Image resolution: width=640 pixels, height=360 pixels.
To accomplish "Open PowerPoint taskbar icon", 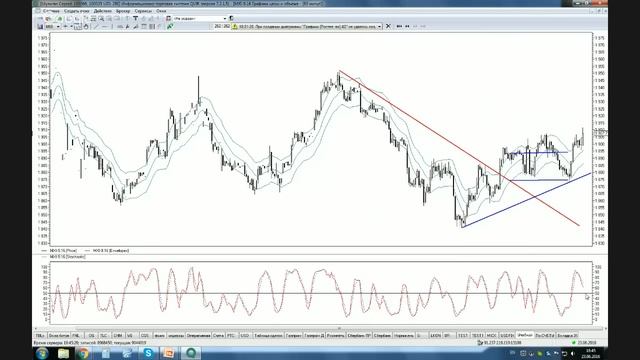I will [x=169, y=353].
